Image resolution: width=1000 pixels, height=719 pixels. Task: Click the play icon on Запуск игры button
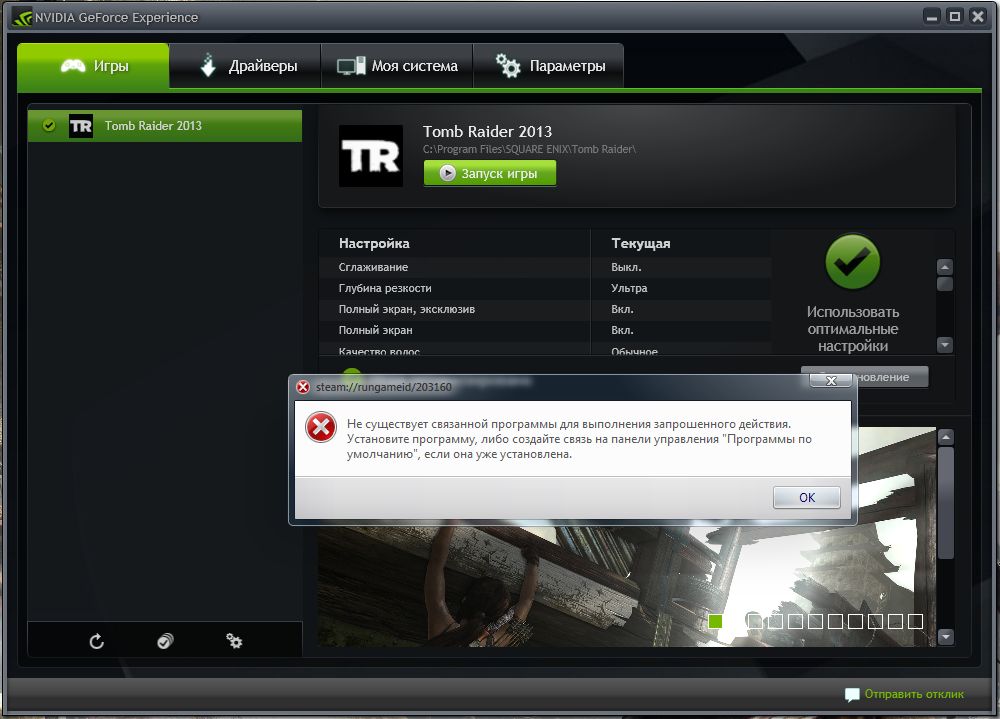coord(448,173)
